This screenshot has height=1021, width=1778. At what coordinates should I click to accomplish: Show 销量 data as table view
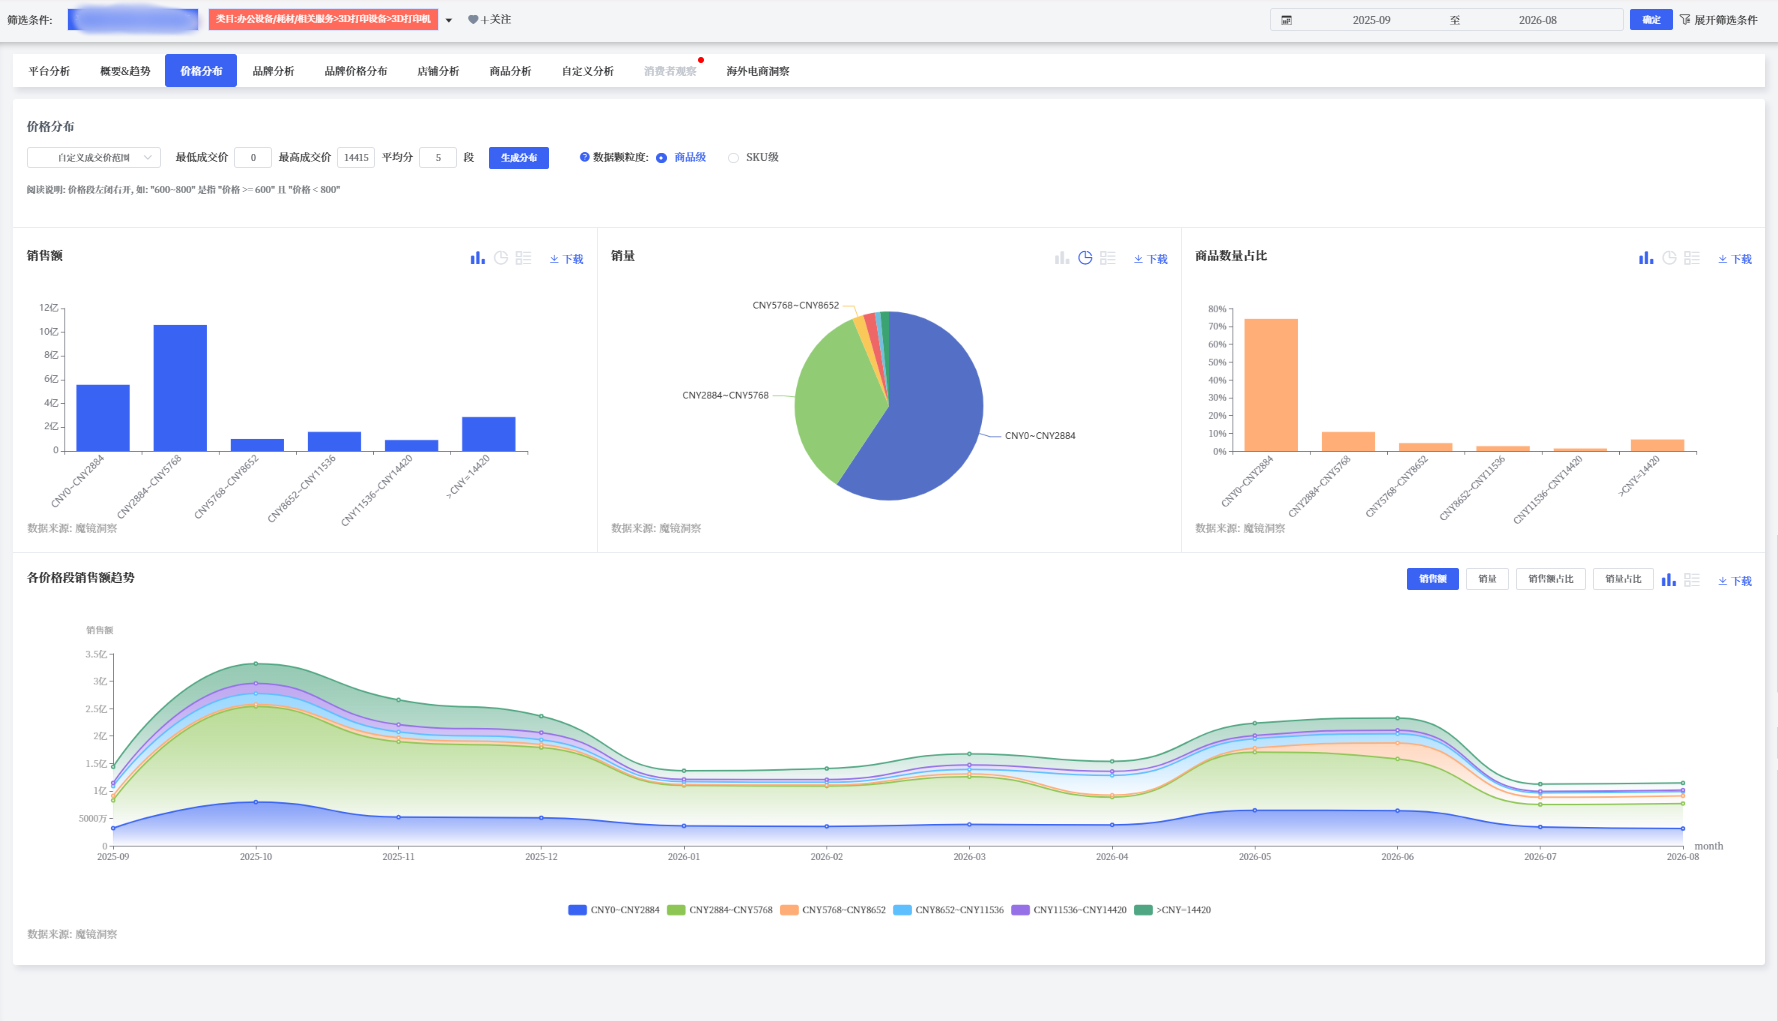coord(1108,258)
